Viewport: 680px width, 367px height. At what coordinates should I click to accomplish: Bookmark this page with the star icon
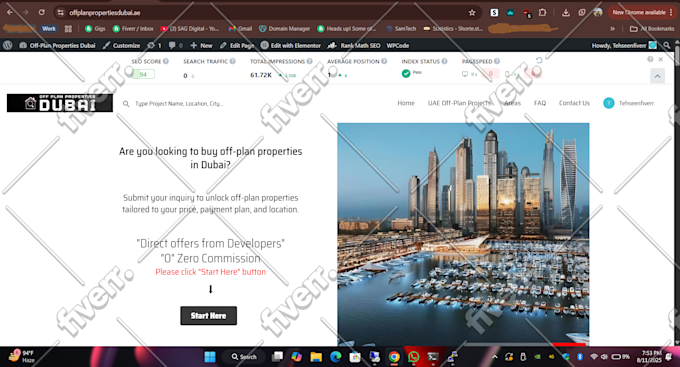click(472, 13)
